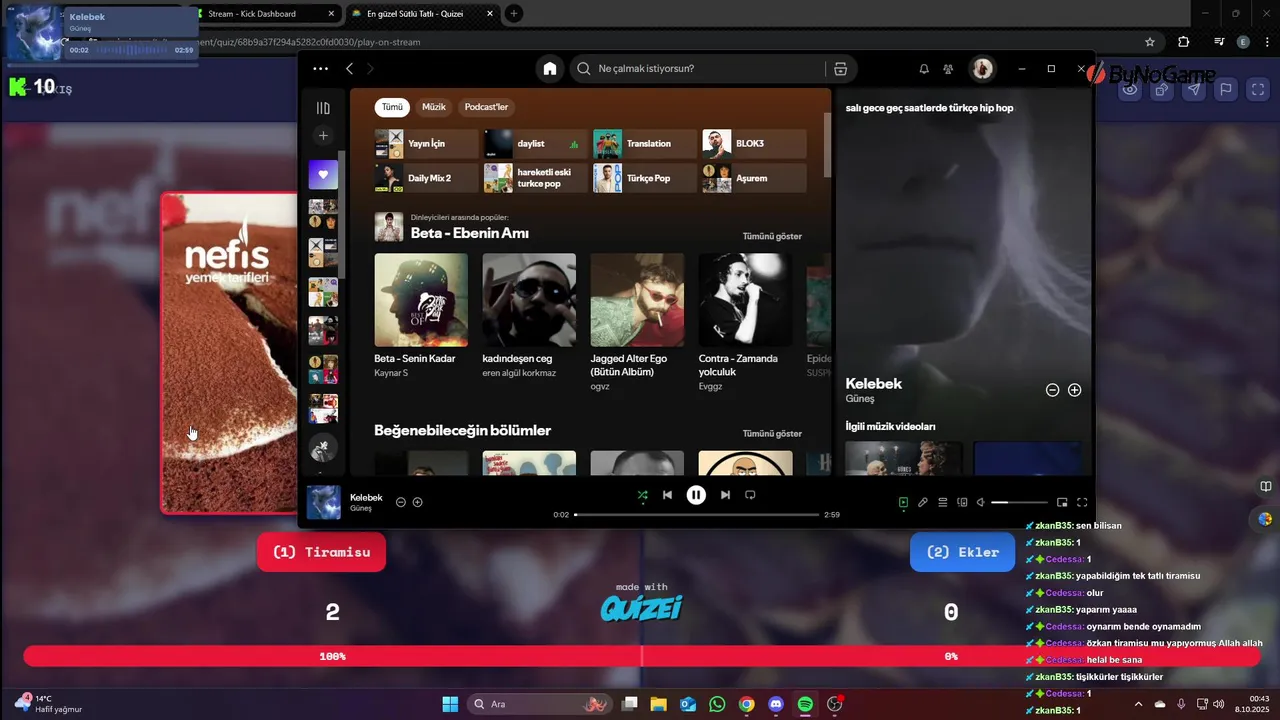
Task: Seek within the song progress bar
Action: (x=696, y=515)
